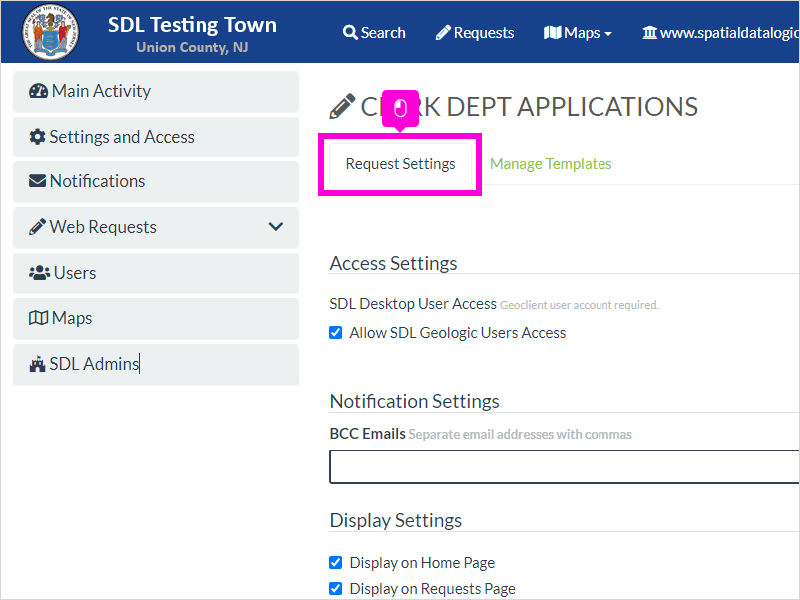Click the Geoclient user account required note
Image resolution: width=800 pixels, height=600 pixels.
tap(579, 305)
